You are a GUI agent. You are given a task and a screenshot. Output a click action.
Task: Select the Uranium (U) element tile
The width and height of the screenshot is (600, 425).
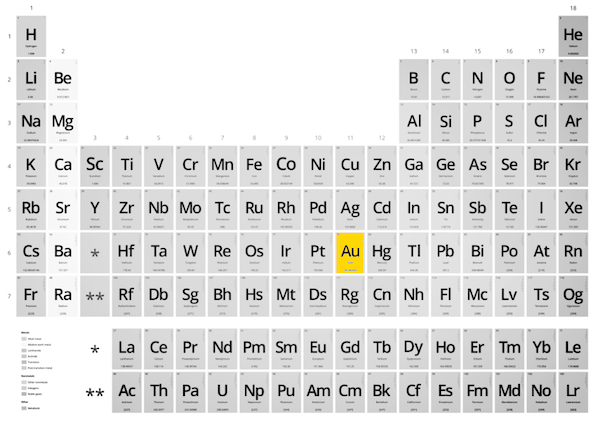(222, 392)
